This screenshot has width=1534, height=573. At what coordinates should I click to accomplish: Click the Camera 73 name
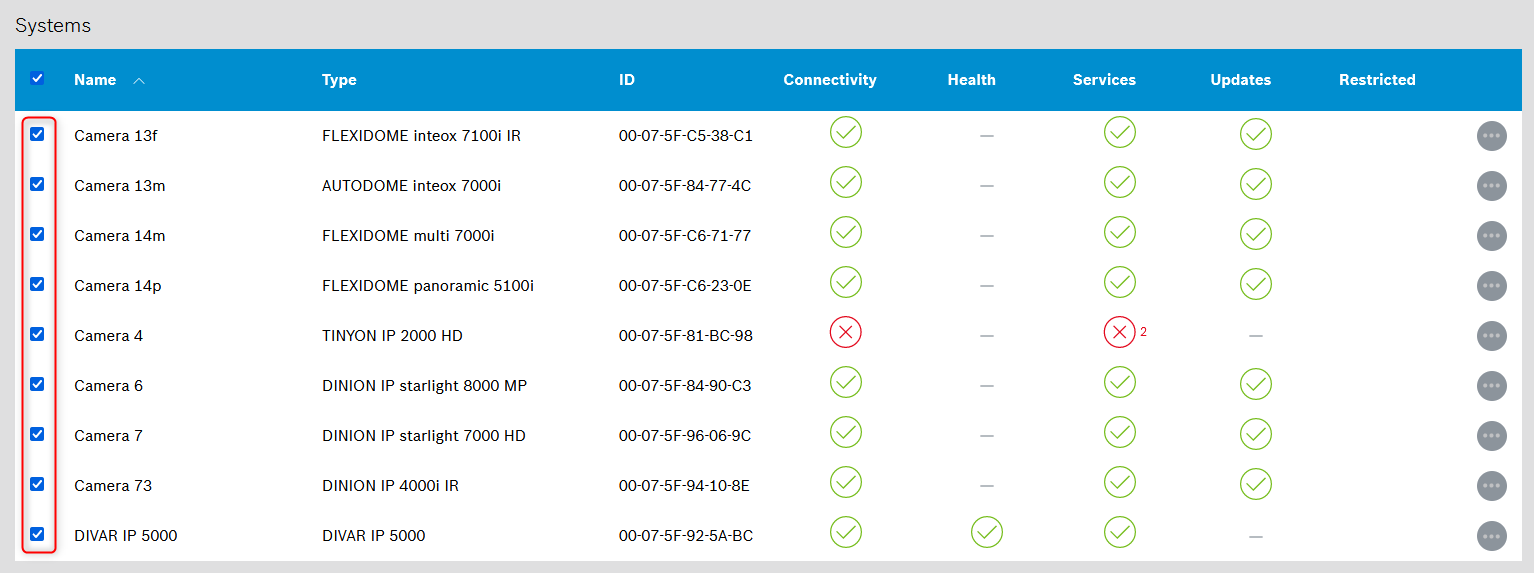pyautogui.click(x=113, y=486)
